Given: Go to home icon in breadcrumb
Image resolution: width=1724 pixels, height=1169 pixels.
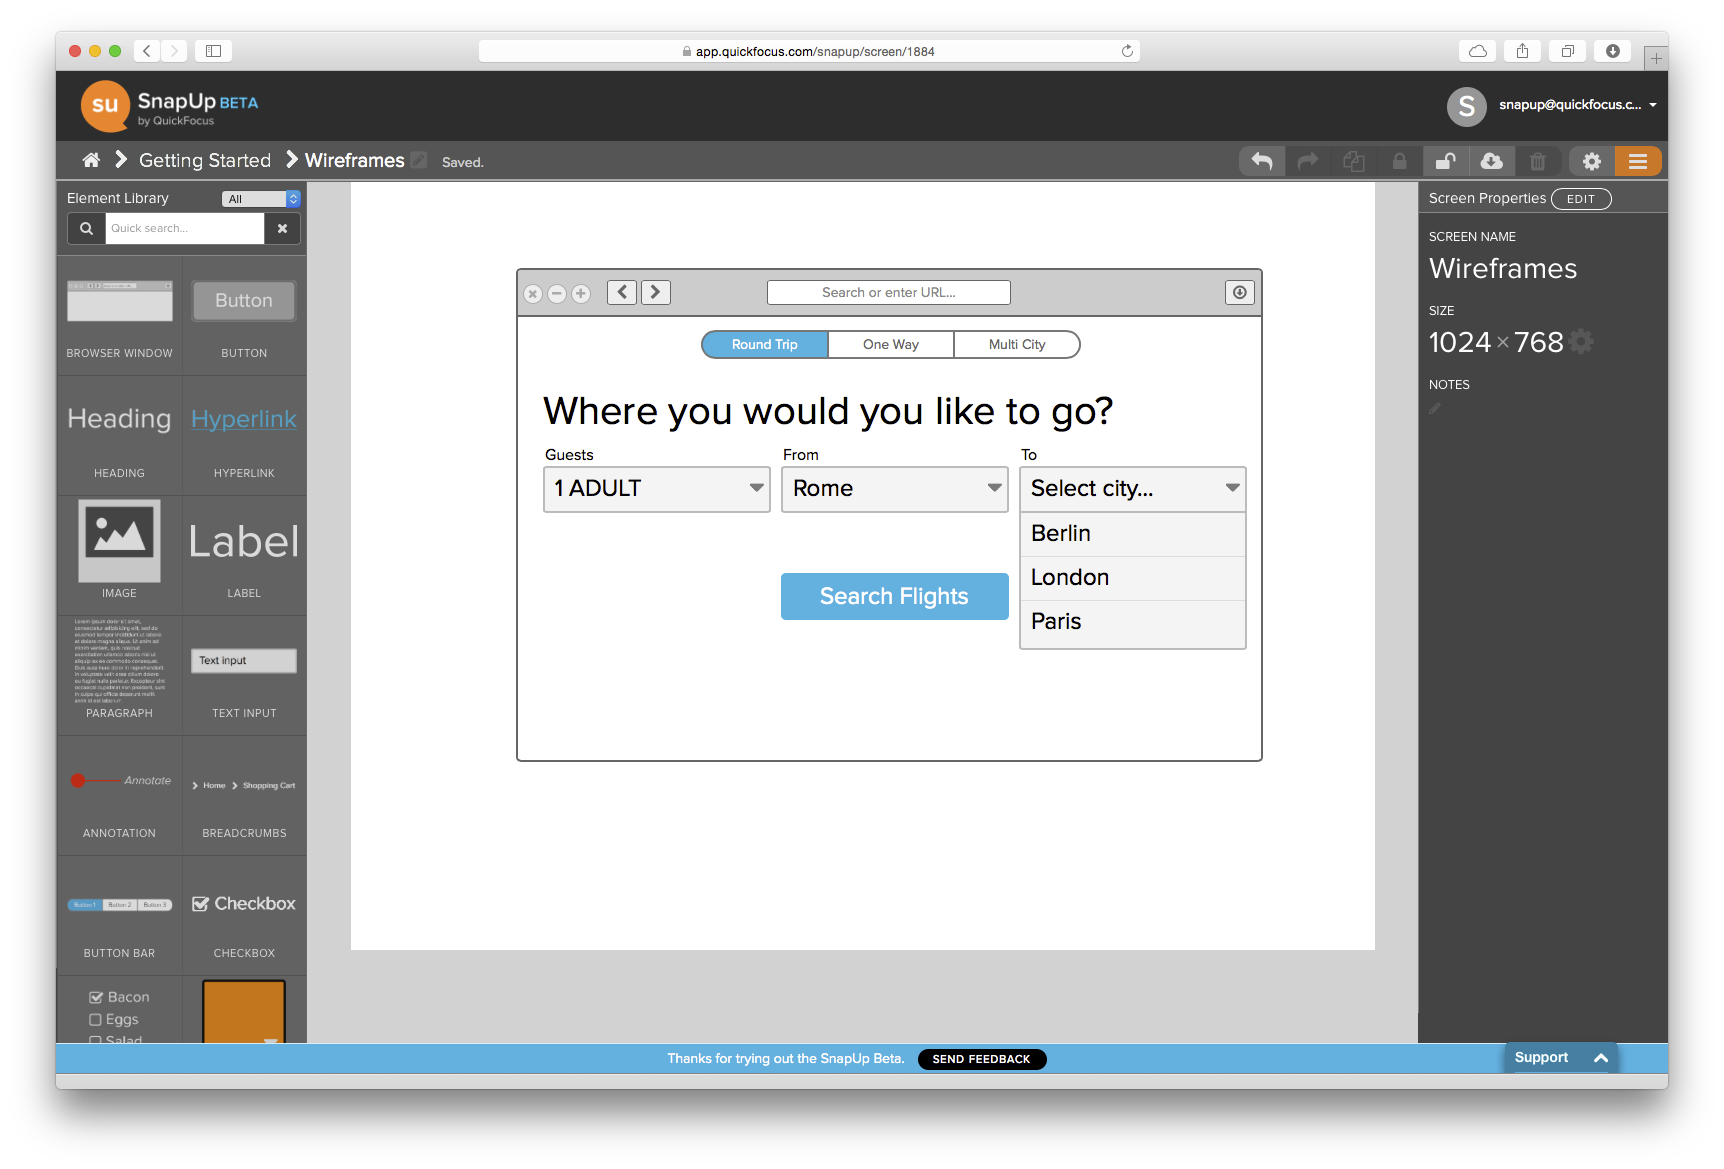Looking at the screenshot, I should click(91, 160).
